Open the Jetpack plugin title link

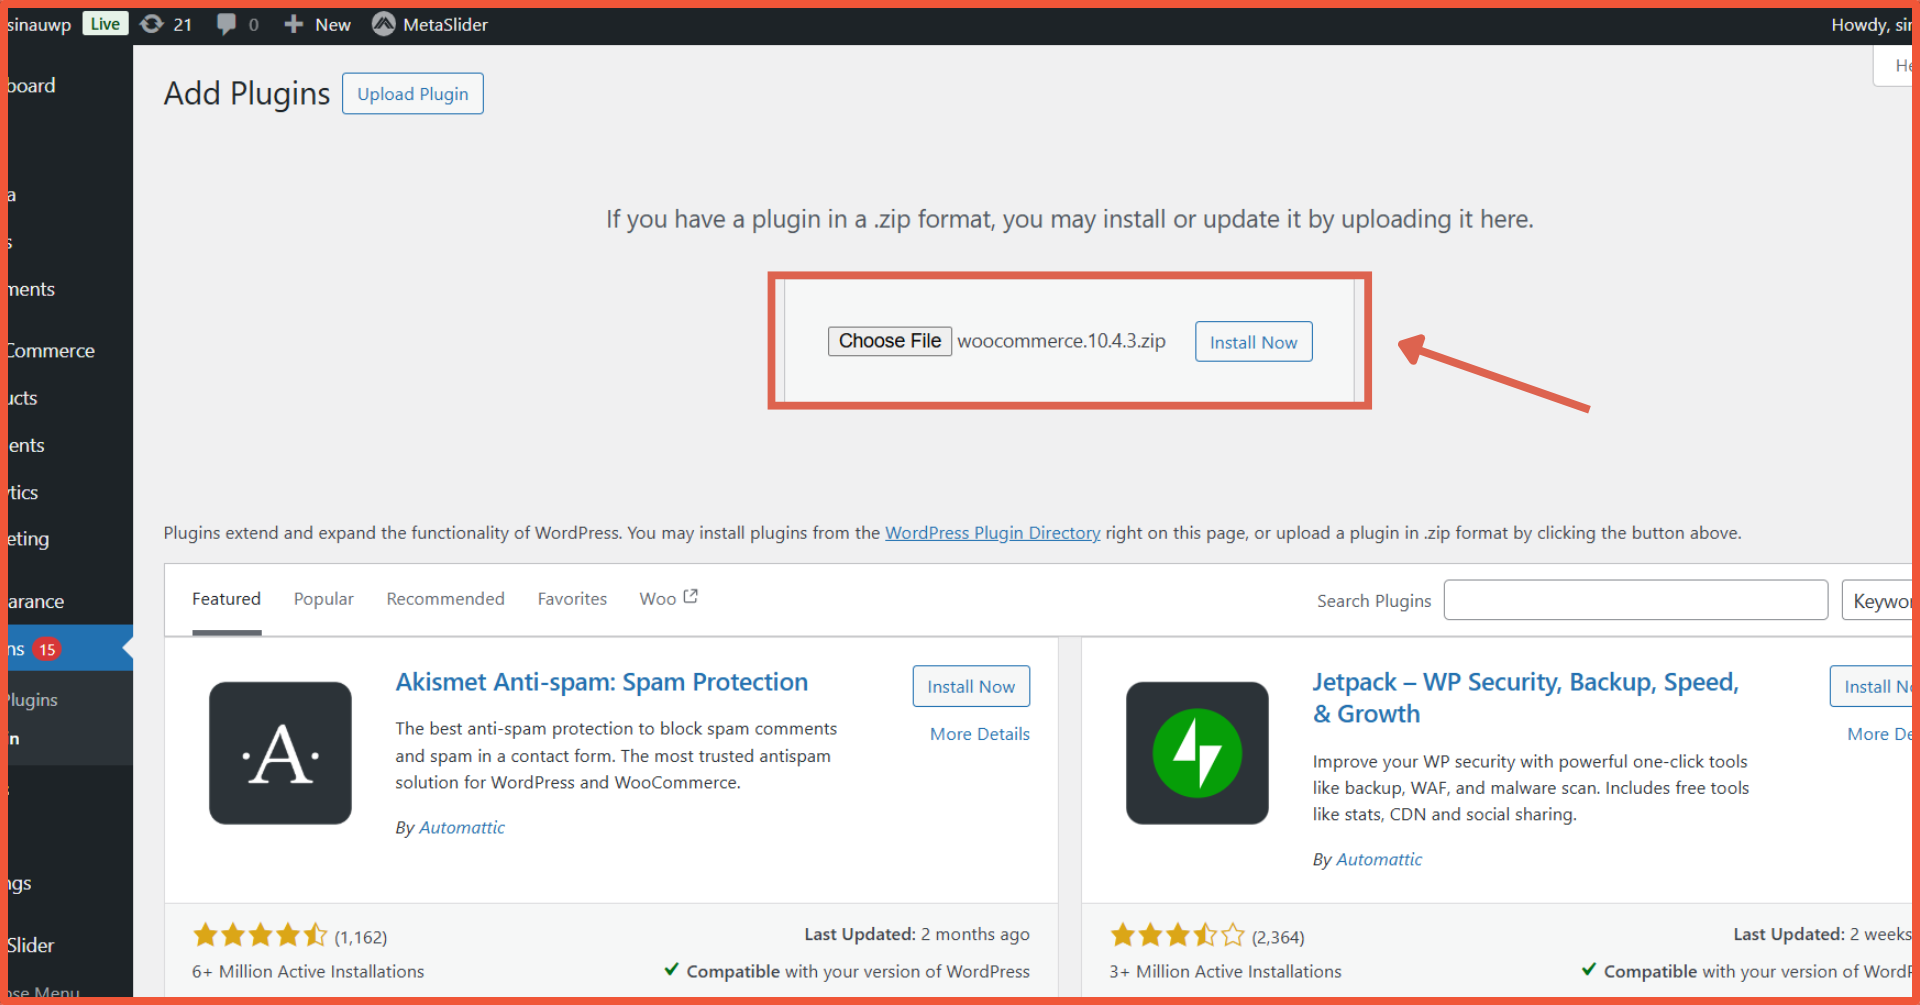point(1526,698)
